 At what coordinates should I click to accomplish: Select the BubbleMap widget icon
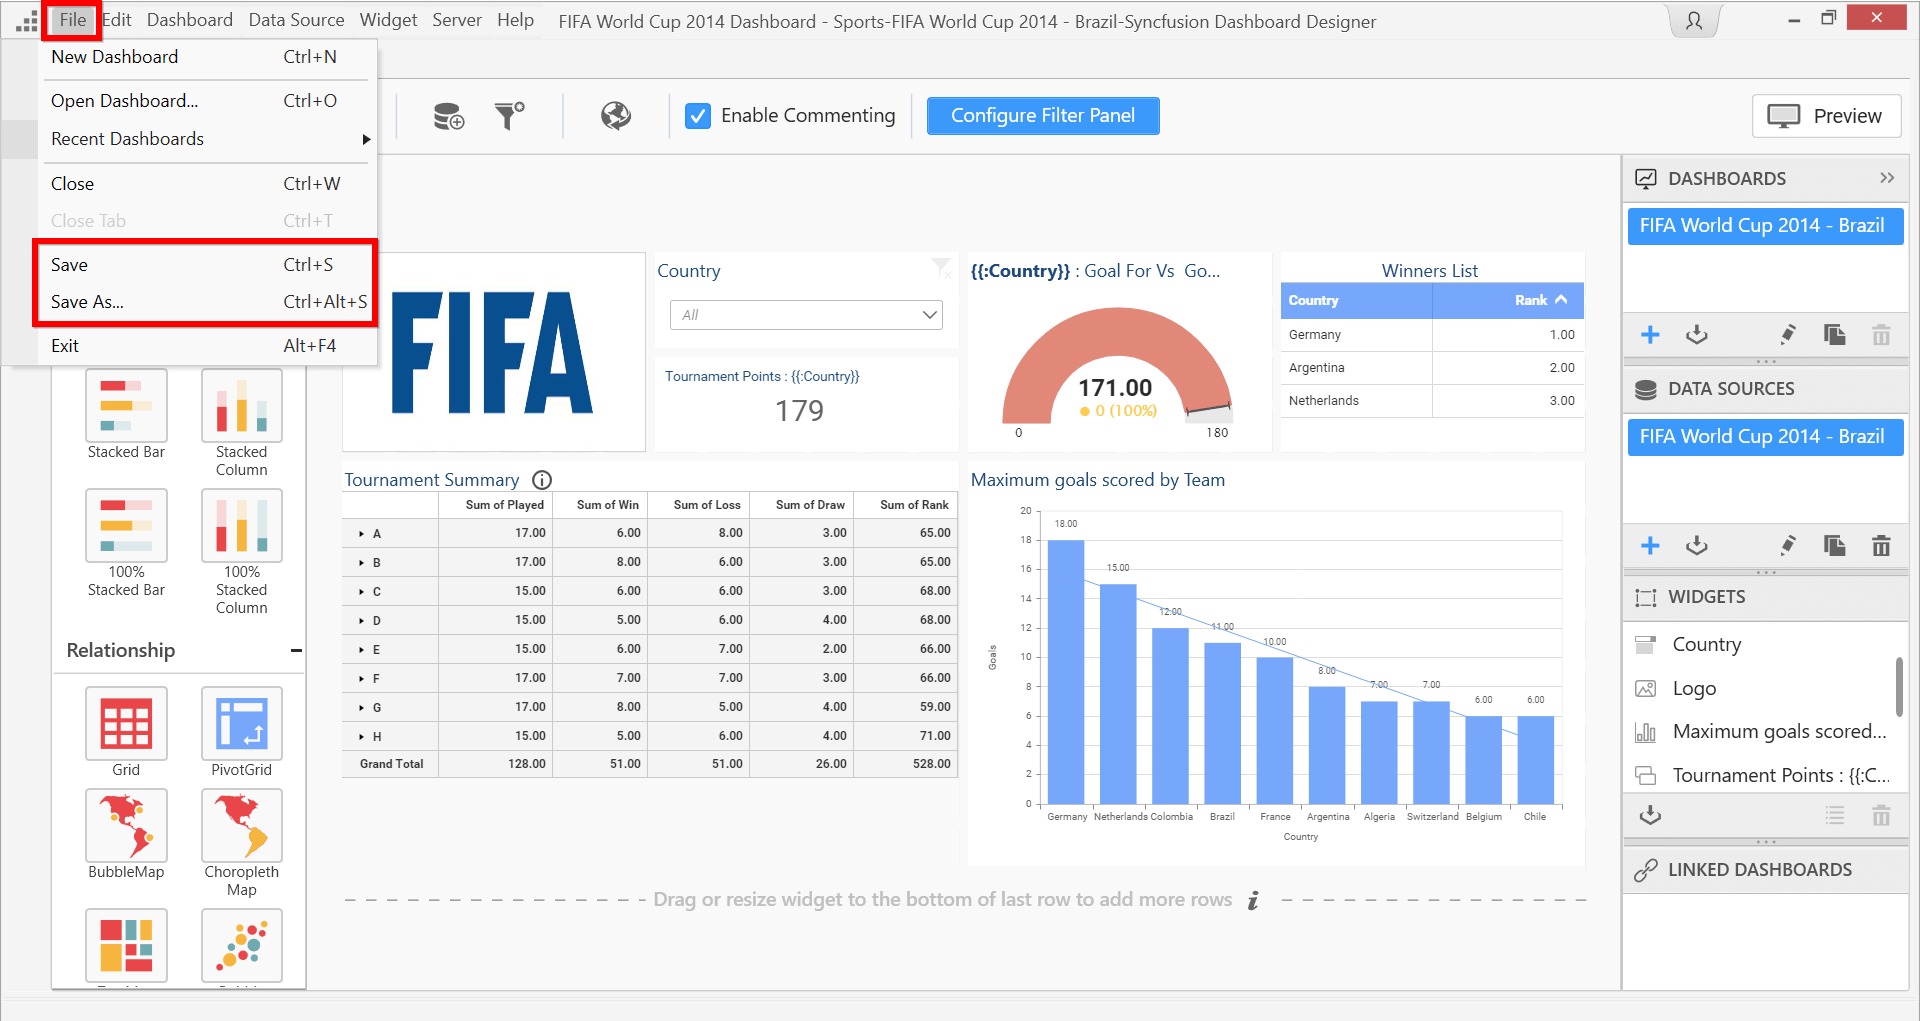click(126, 825)
